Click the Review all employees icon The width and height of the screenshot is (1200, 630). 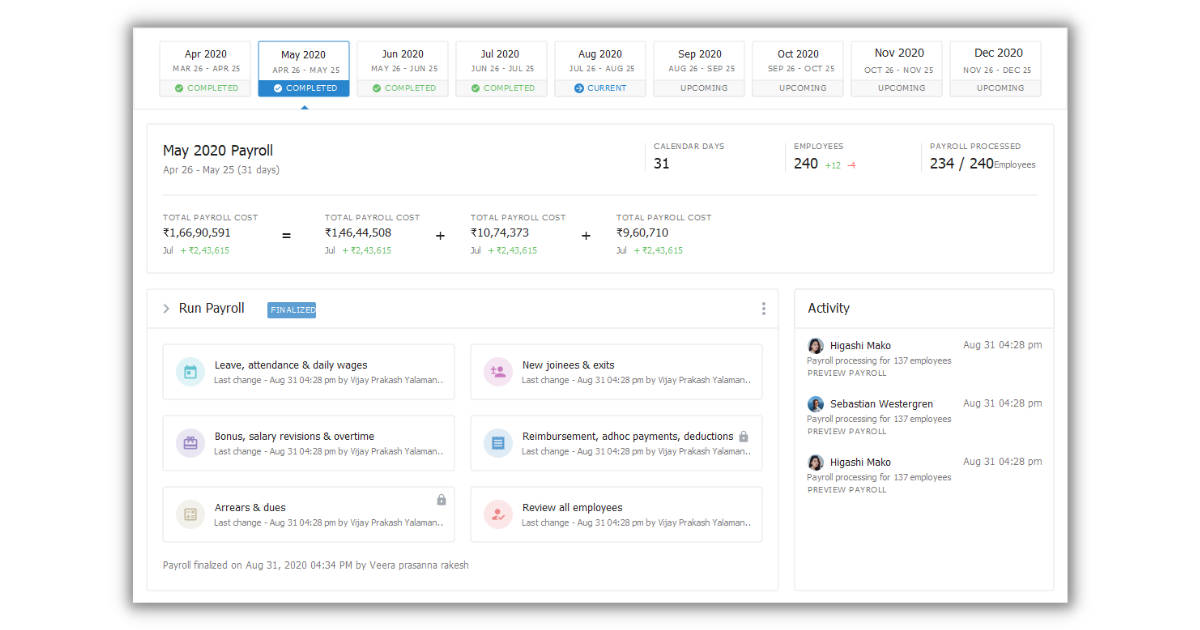(x=498, y=514)
